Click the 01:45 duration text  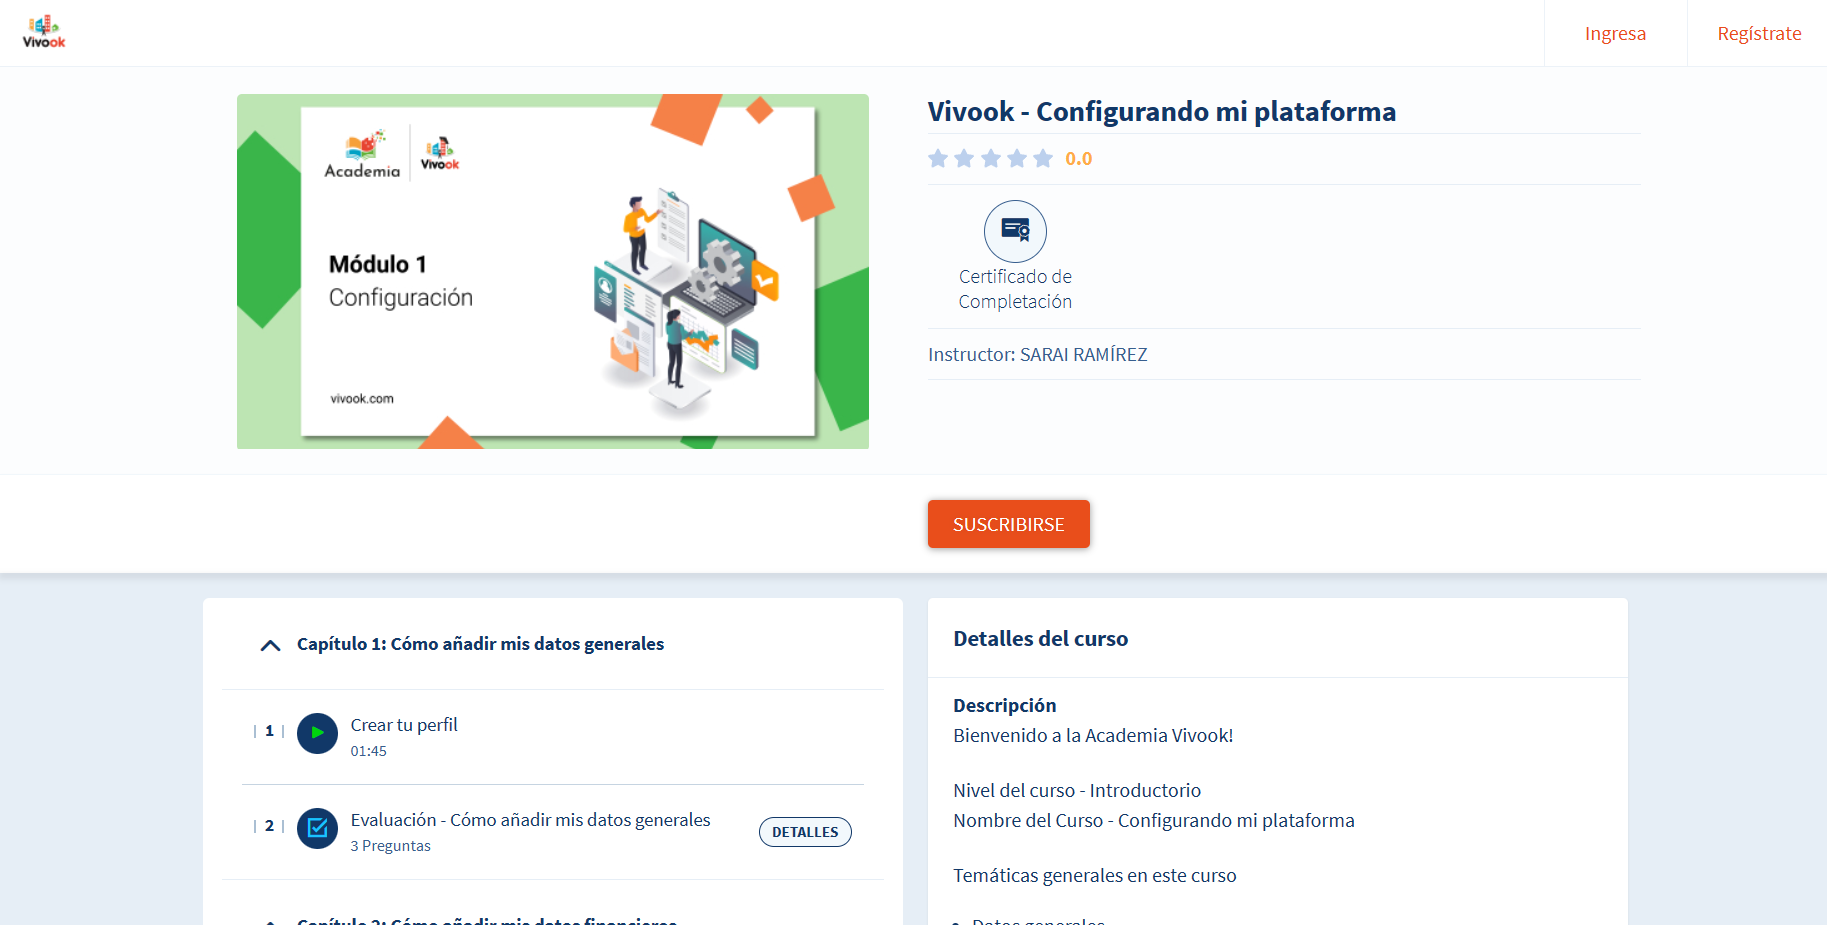(368, 751)
